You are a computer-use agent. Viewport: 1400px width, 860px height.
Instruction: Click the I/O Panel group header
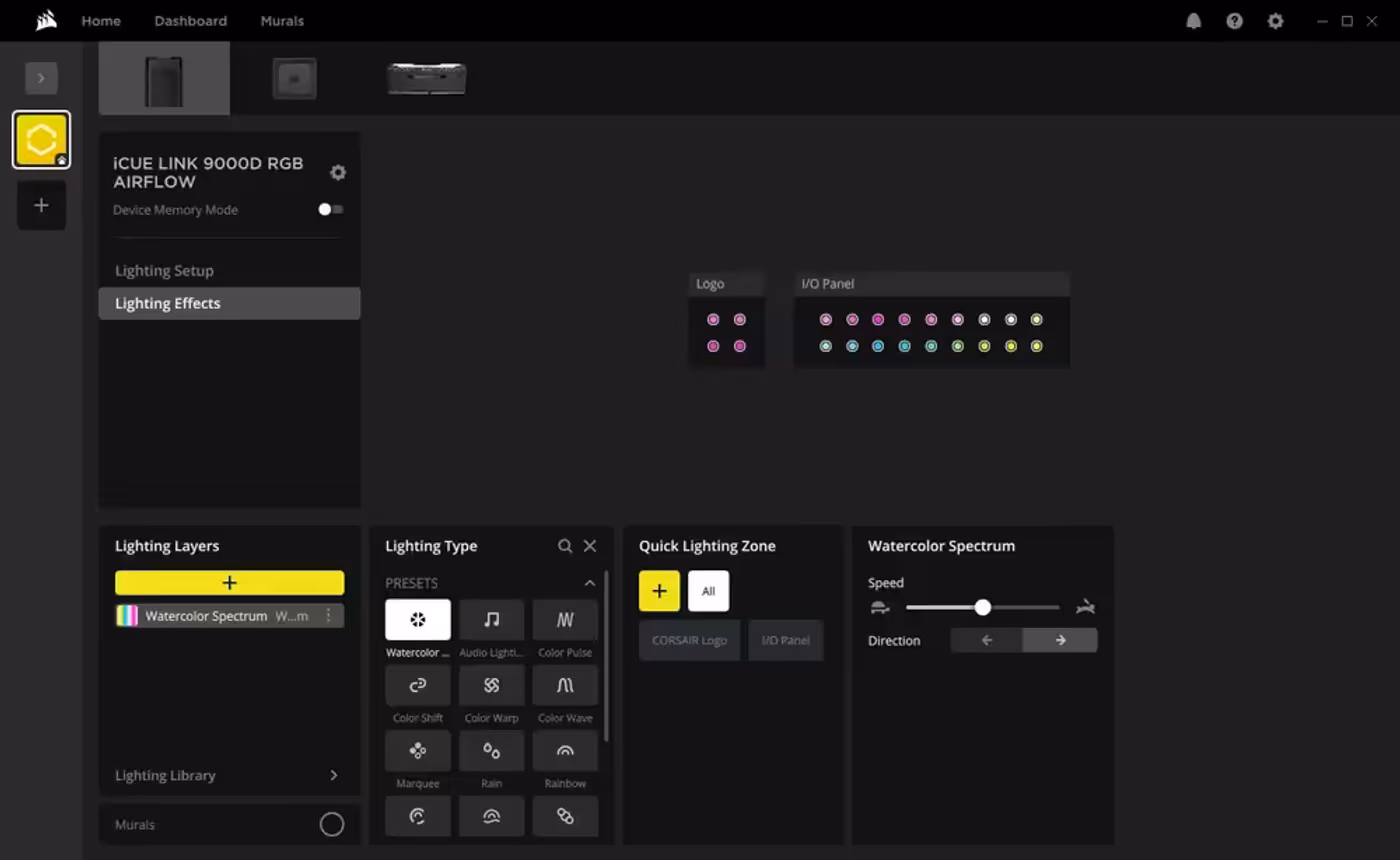(932, 284)
